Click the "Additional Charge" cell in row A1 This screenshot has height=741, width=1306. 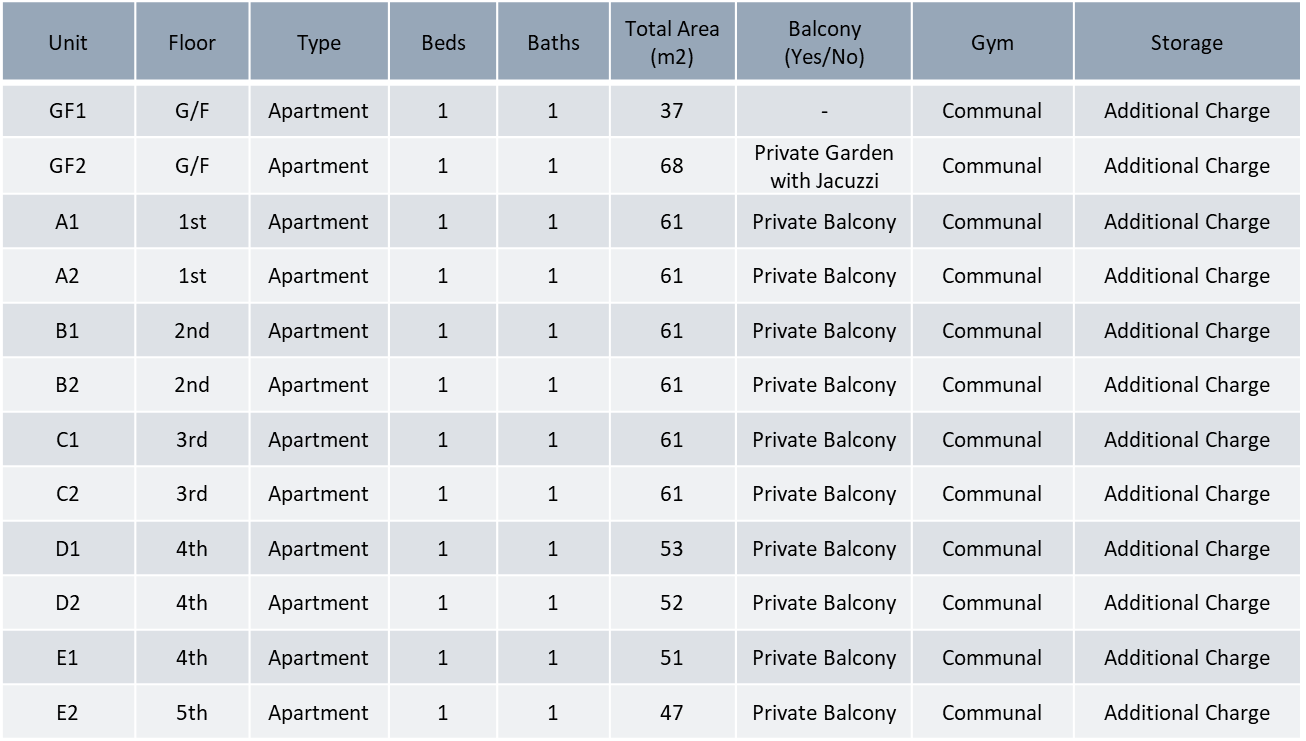click(1187, 222)
